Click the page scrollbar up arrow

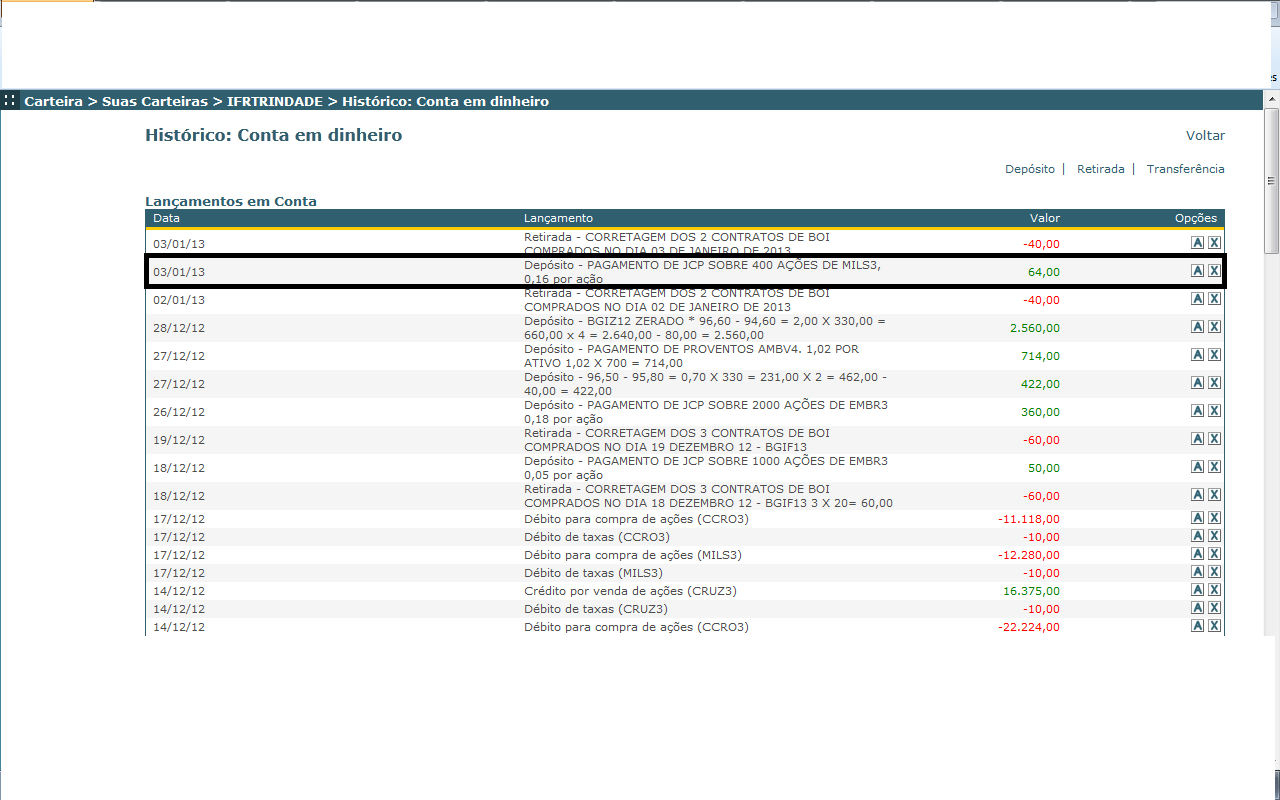(1272, 99)
